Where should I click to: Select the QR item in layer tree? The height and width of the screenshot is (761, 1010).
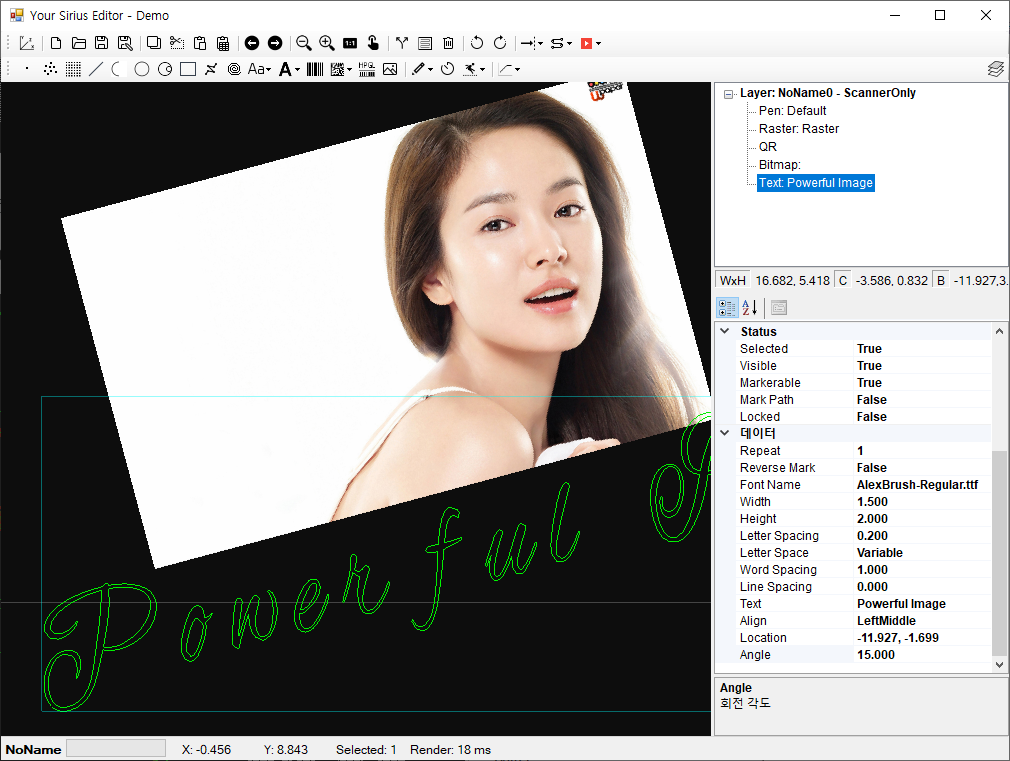coord(767,147)
